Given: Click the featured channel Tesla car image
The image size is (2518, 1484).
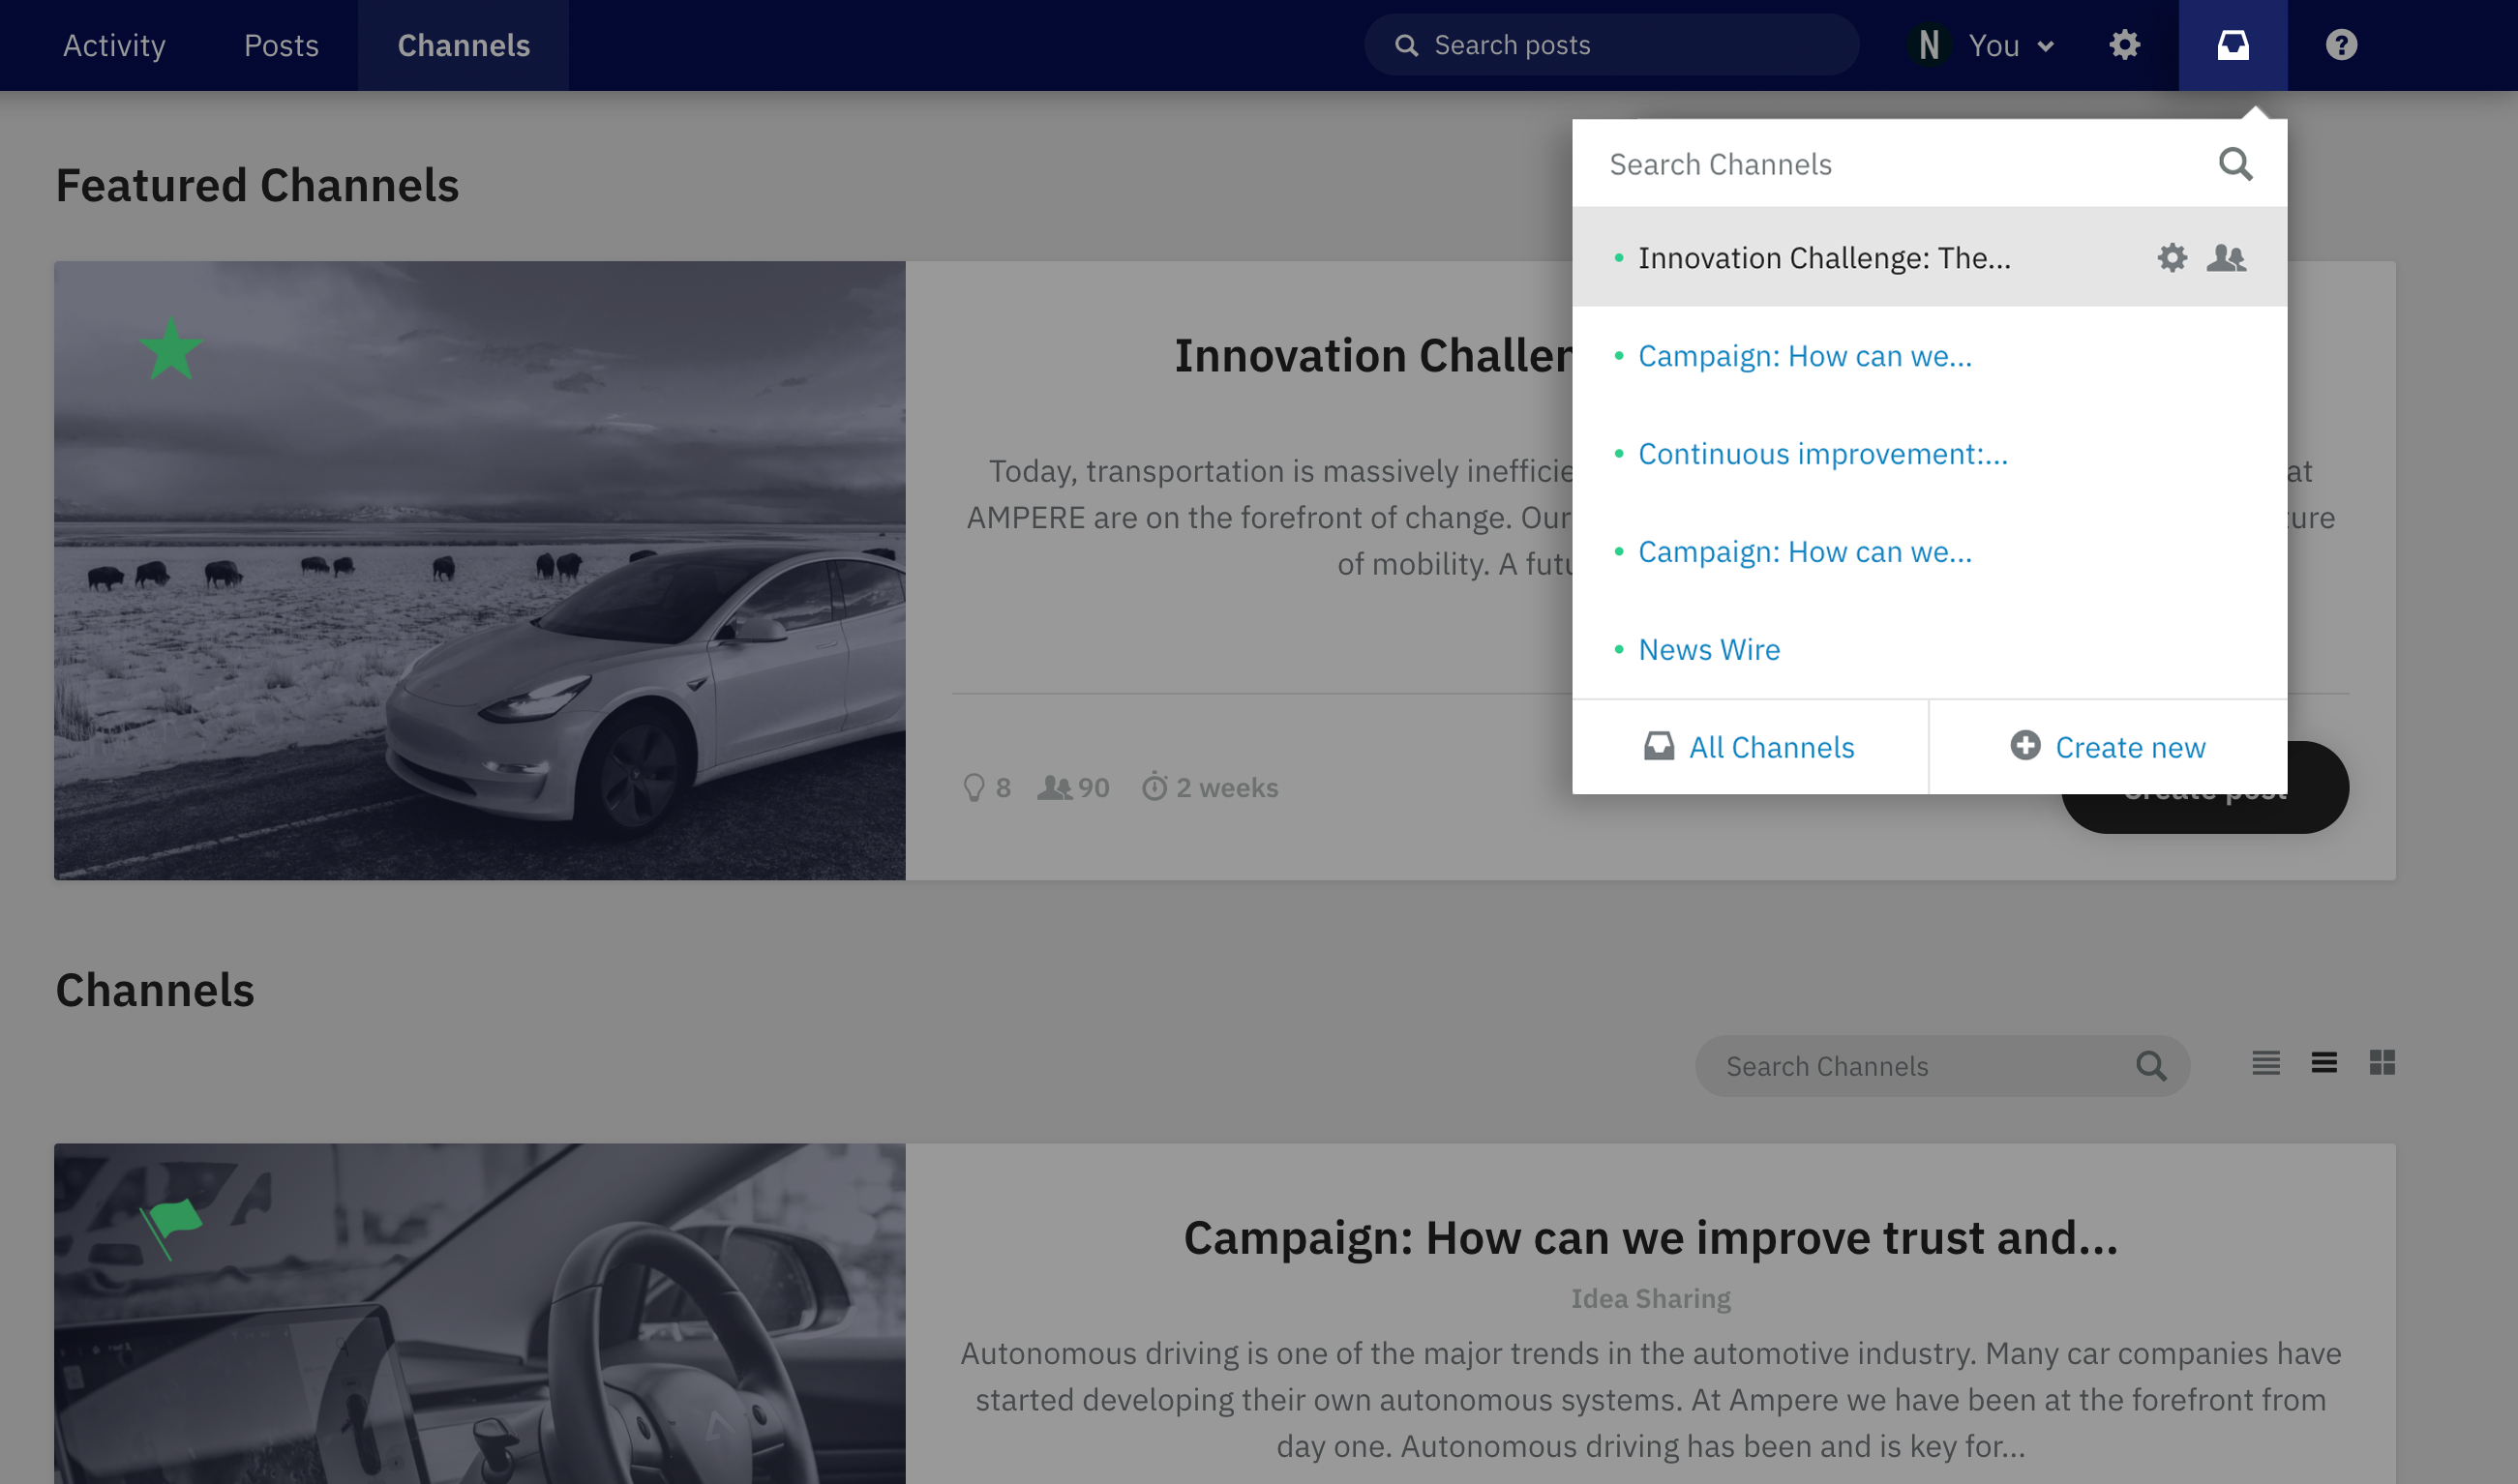Looking at the screenshot, I should click(480, 571).
